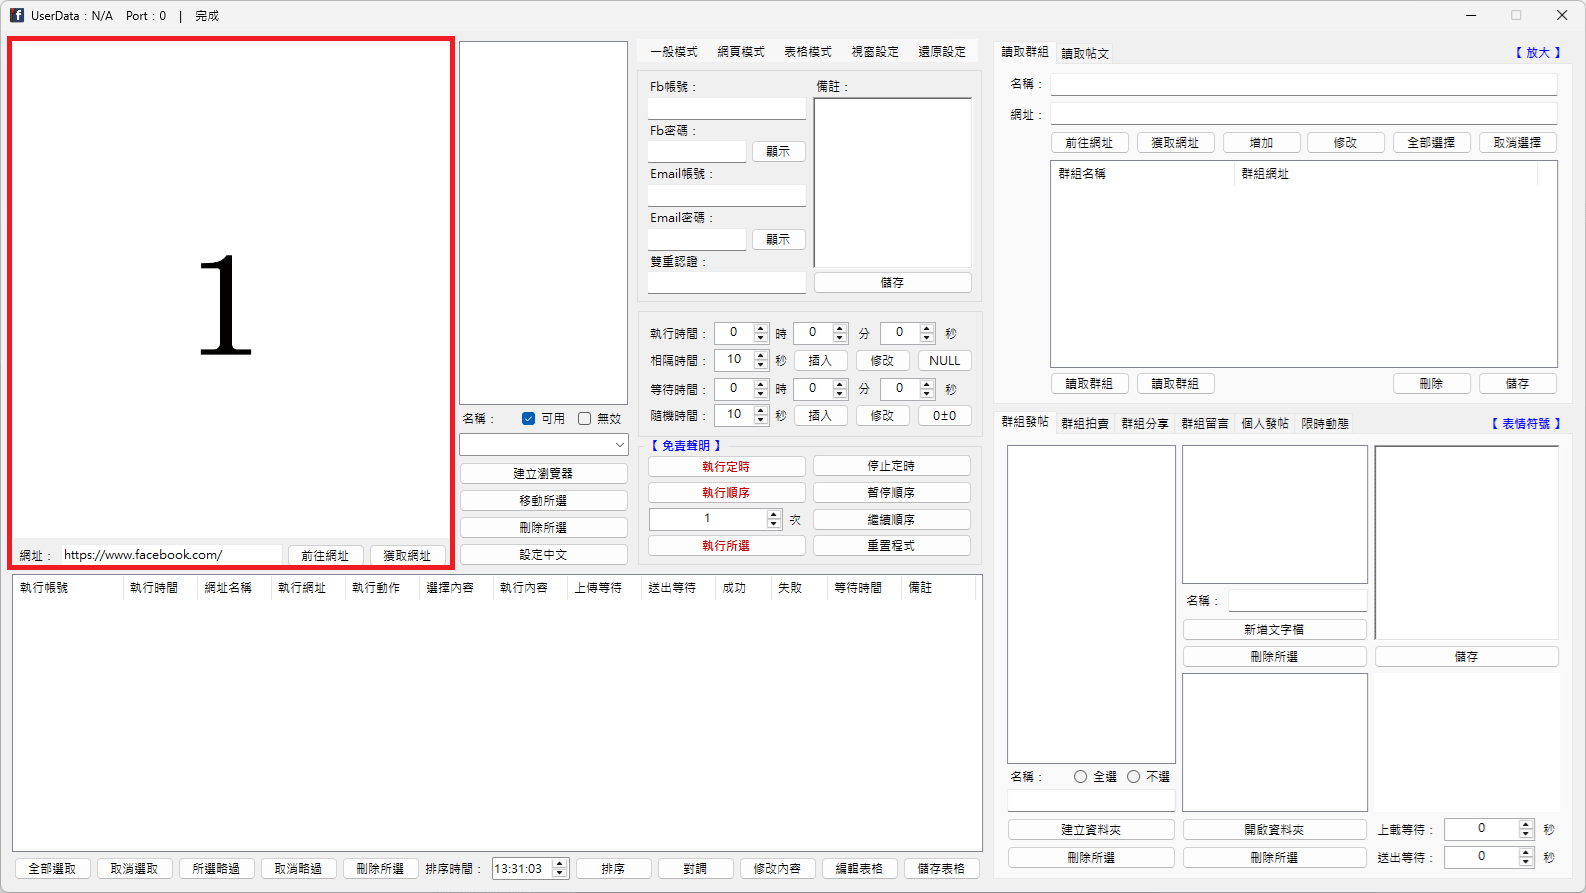Screen dimensions: 1586x893
Task: Click the facebook.com 網址 address field
Action: point(172,555)
